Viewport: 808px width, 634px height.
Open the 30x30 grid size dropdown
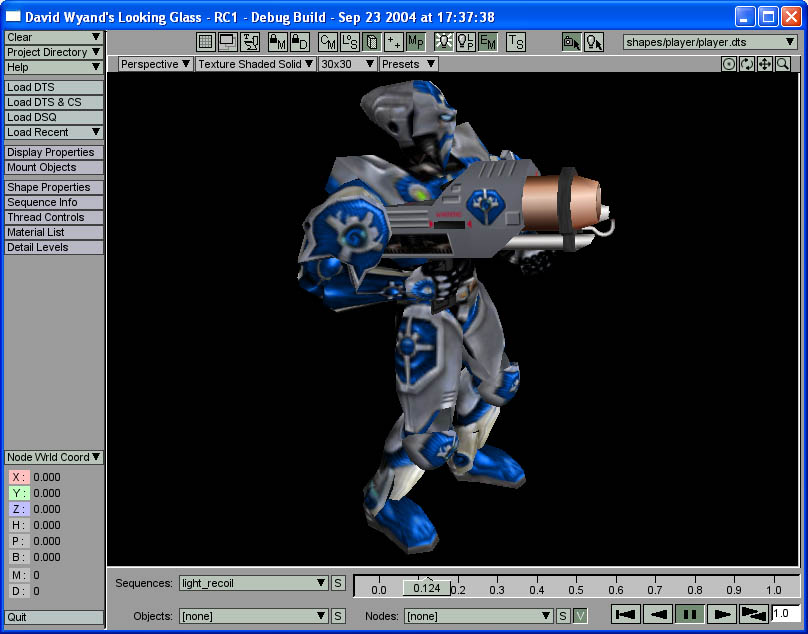point(347,64)
